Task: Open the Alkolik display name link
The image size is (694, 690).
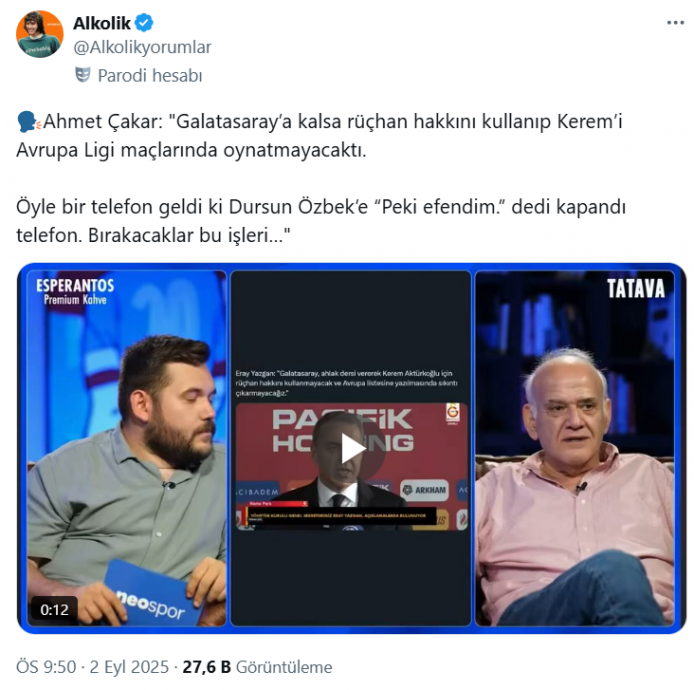Action: [102, 23]
